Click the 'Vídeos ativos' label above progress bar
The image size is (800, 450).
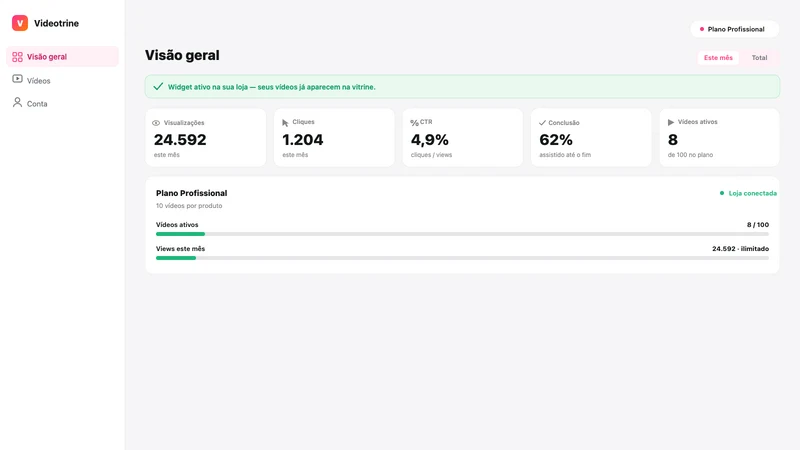(x=177, y=225)
